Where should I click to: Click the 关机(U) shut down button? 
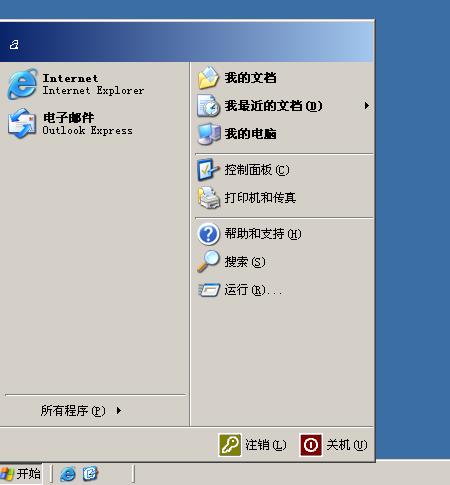pyautogui.click(x=334, y=445)
